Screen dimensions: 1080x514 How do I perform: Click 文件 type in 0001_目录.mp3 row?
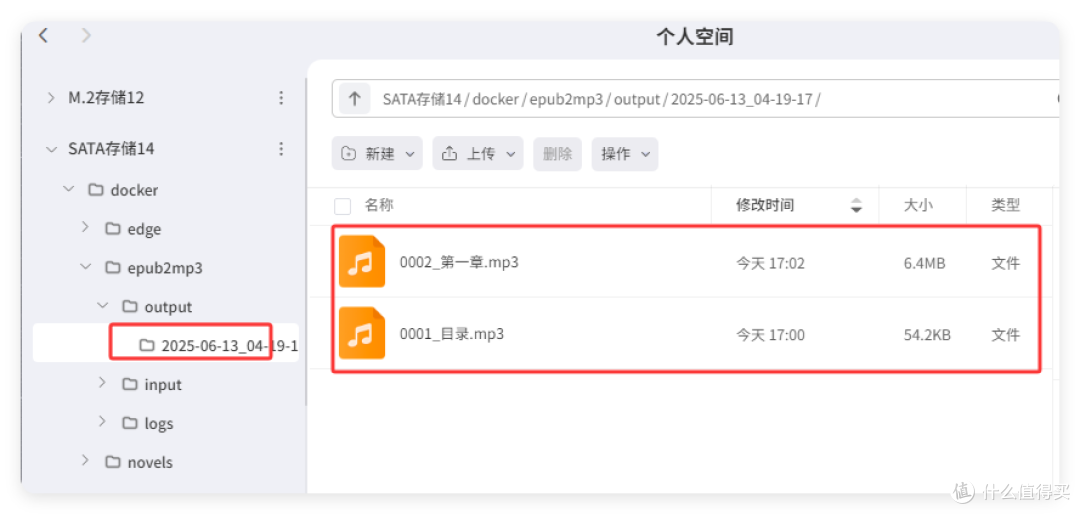click(1006, 336)
